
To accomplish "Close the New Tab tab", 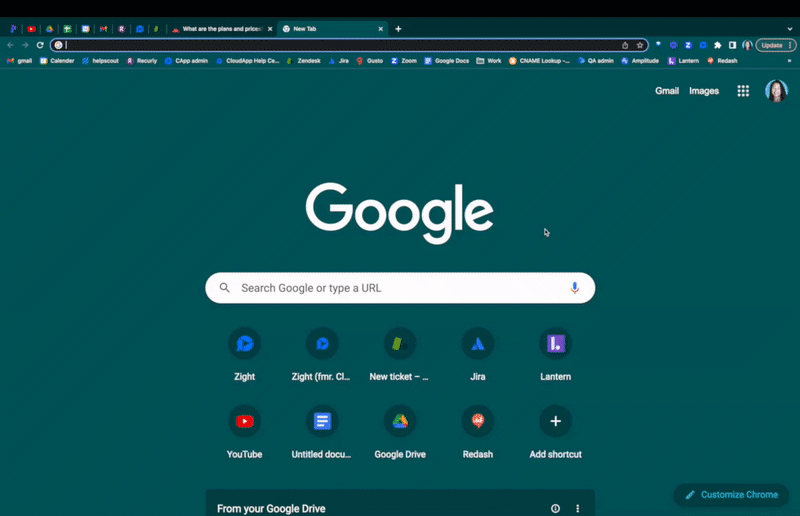I will pos(381,29).
